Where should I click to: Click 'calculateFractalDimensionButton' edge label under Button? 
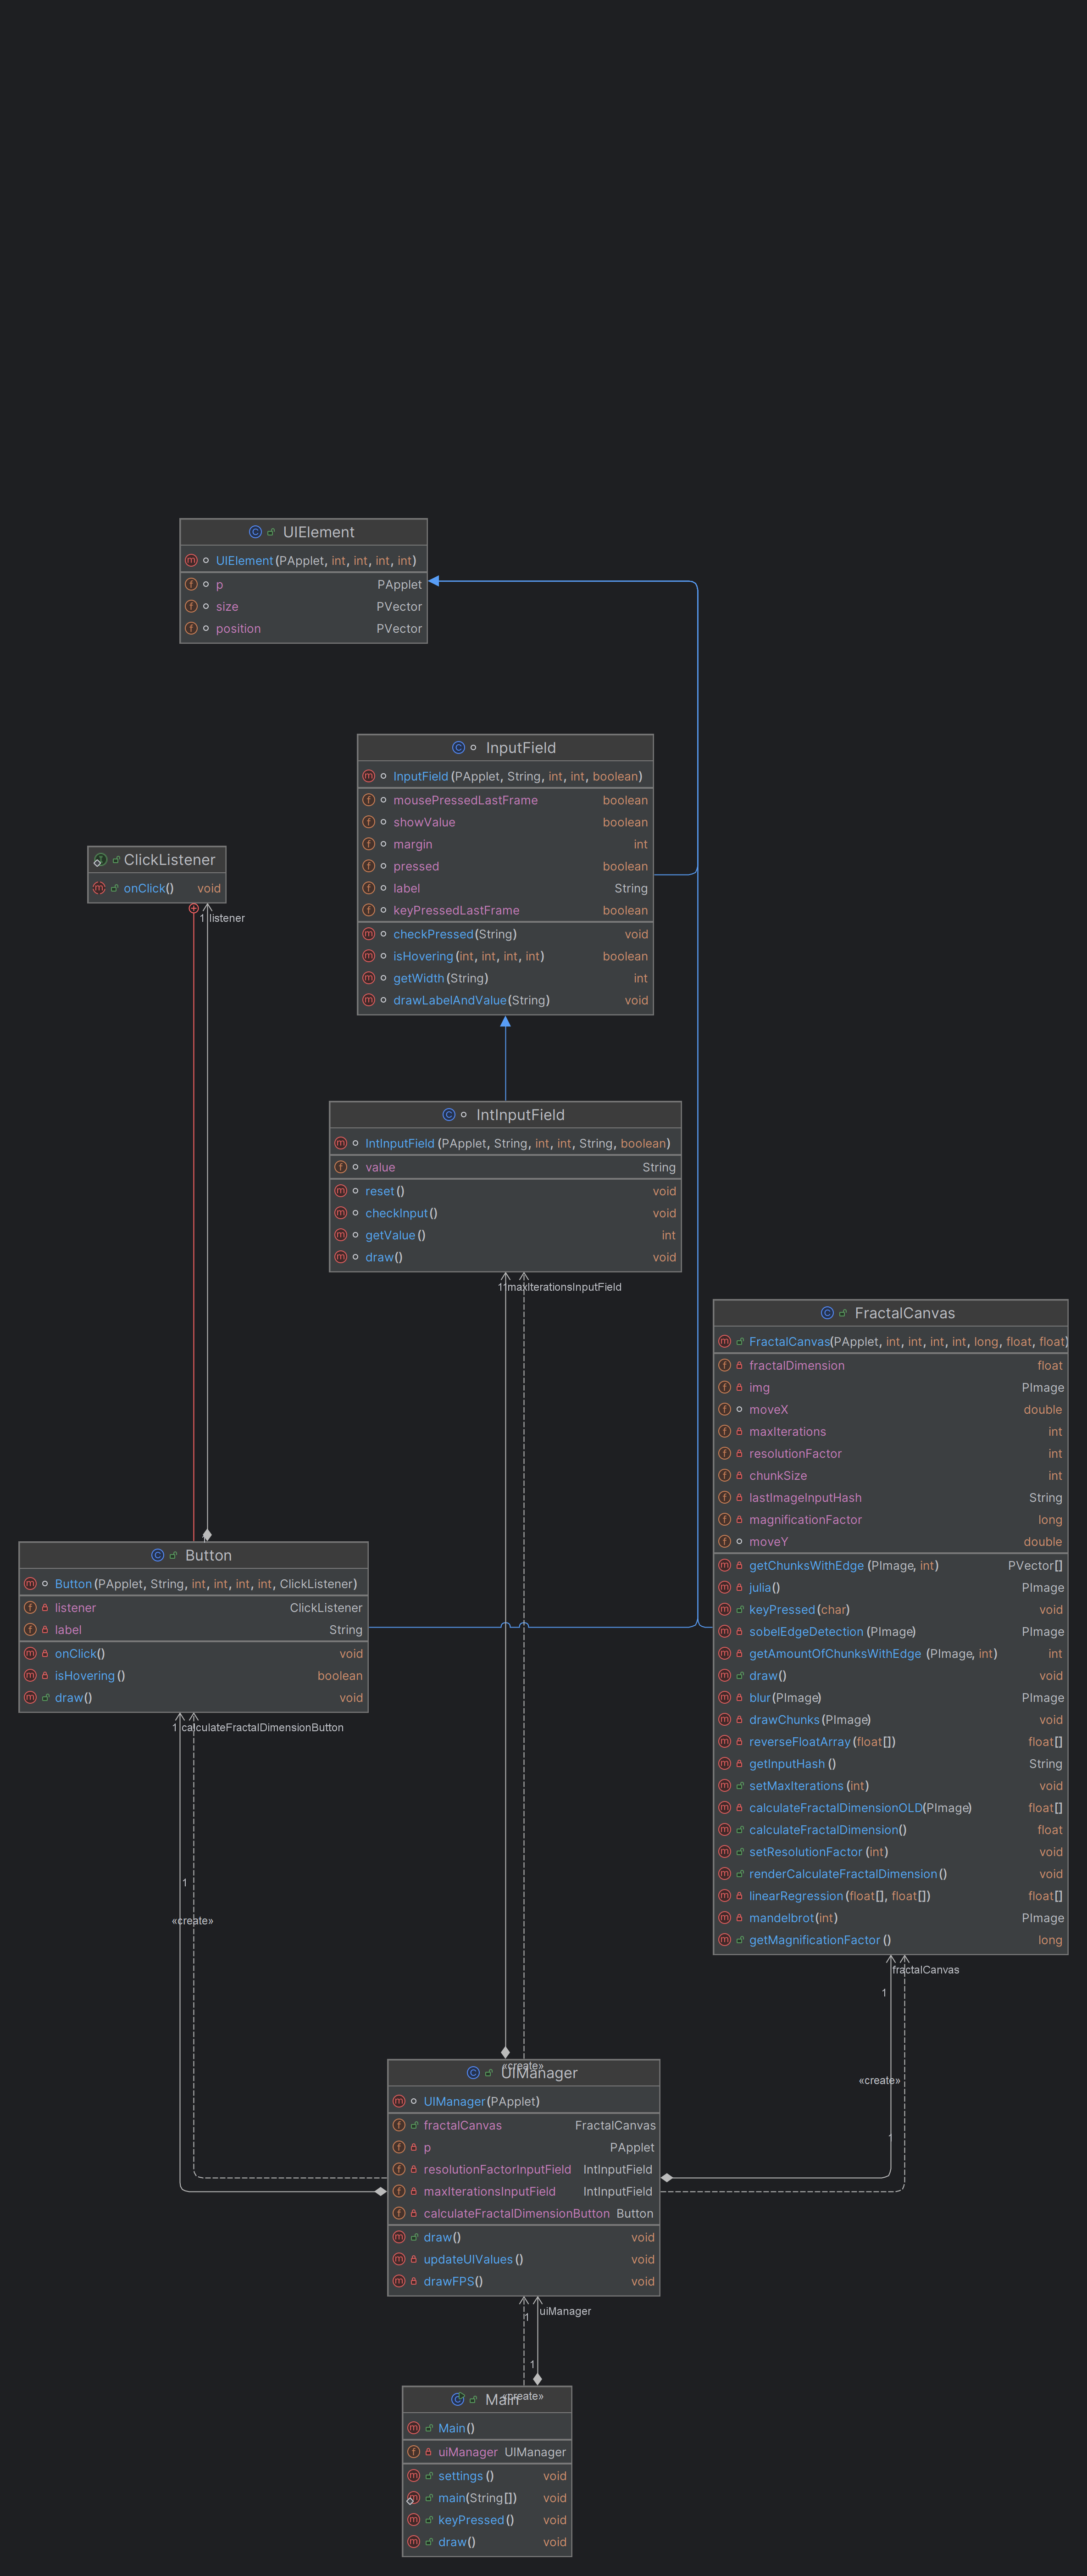point(262,1727)
